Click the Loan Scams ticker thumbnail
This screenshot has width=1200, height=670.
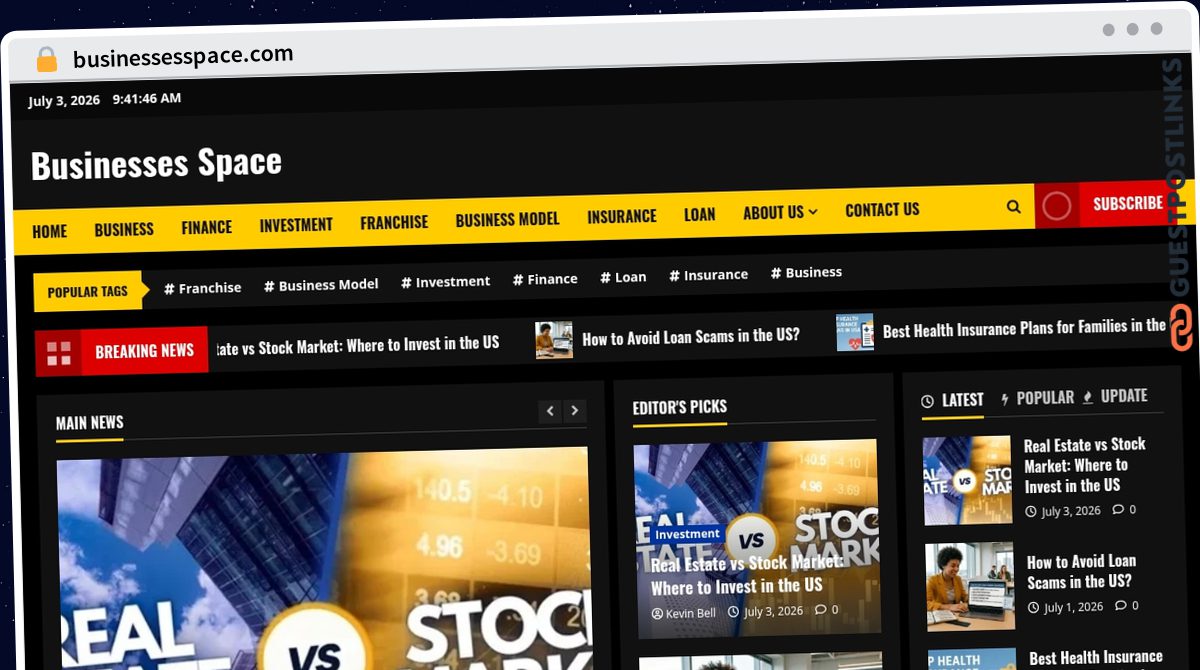click(x=554, y=340)
